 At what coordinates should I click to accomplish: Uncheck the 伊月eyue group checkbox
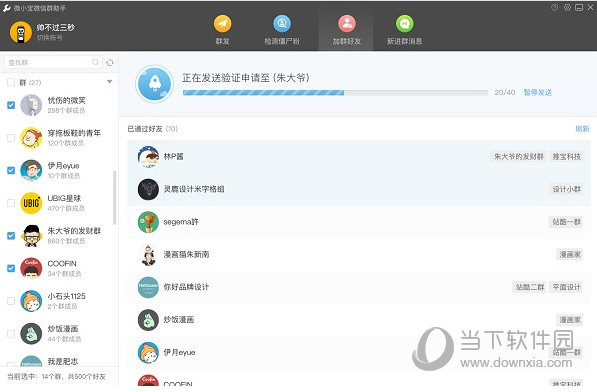11,170
